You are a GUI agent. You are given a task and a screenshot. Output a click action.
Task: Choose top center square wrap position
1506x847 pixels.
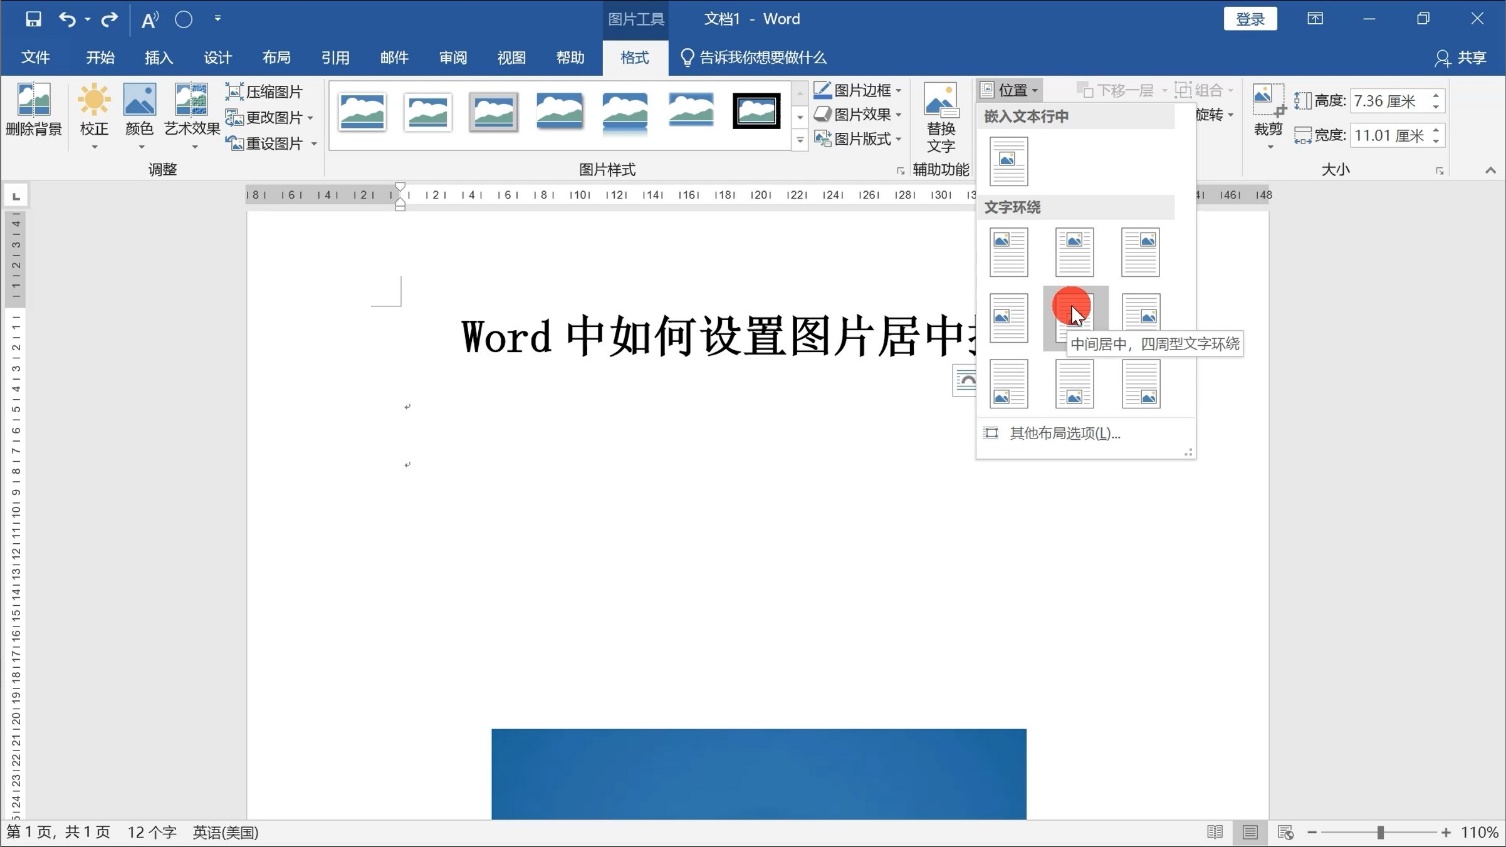tap(1074, 252)
